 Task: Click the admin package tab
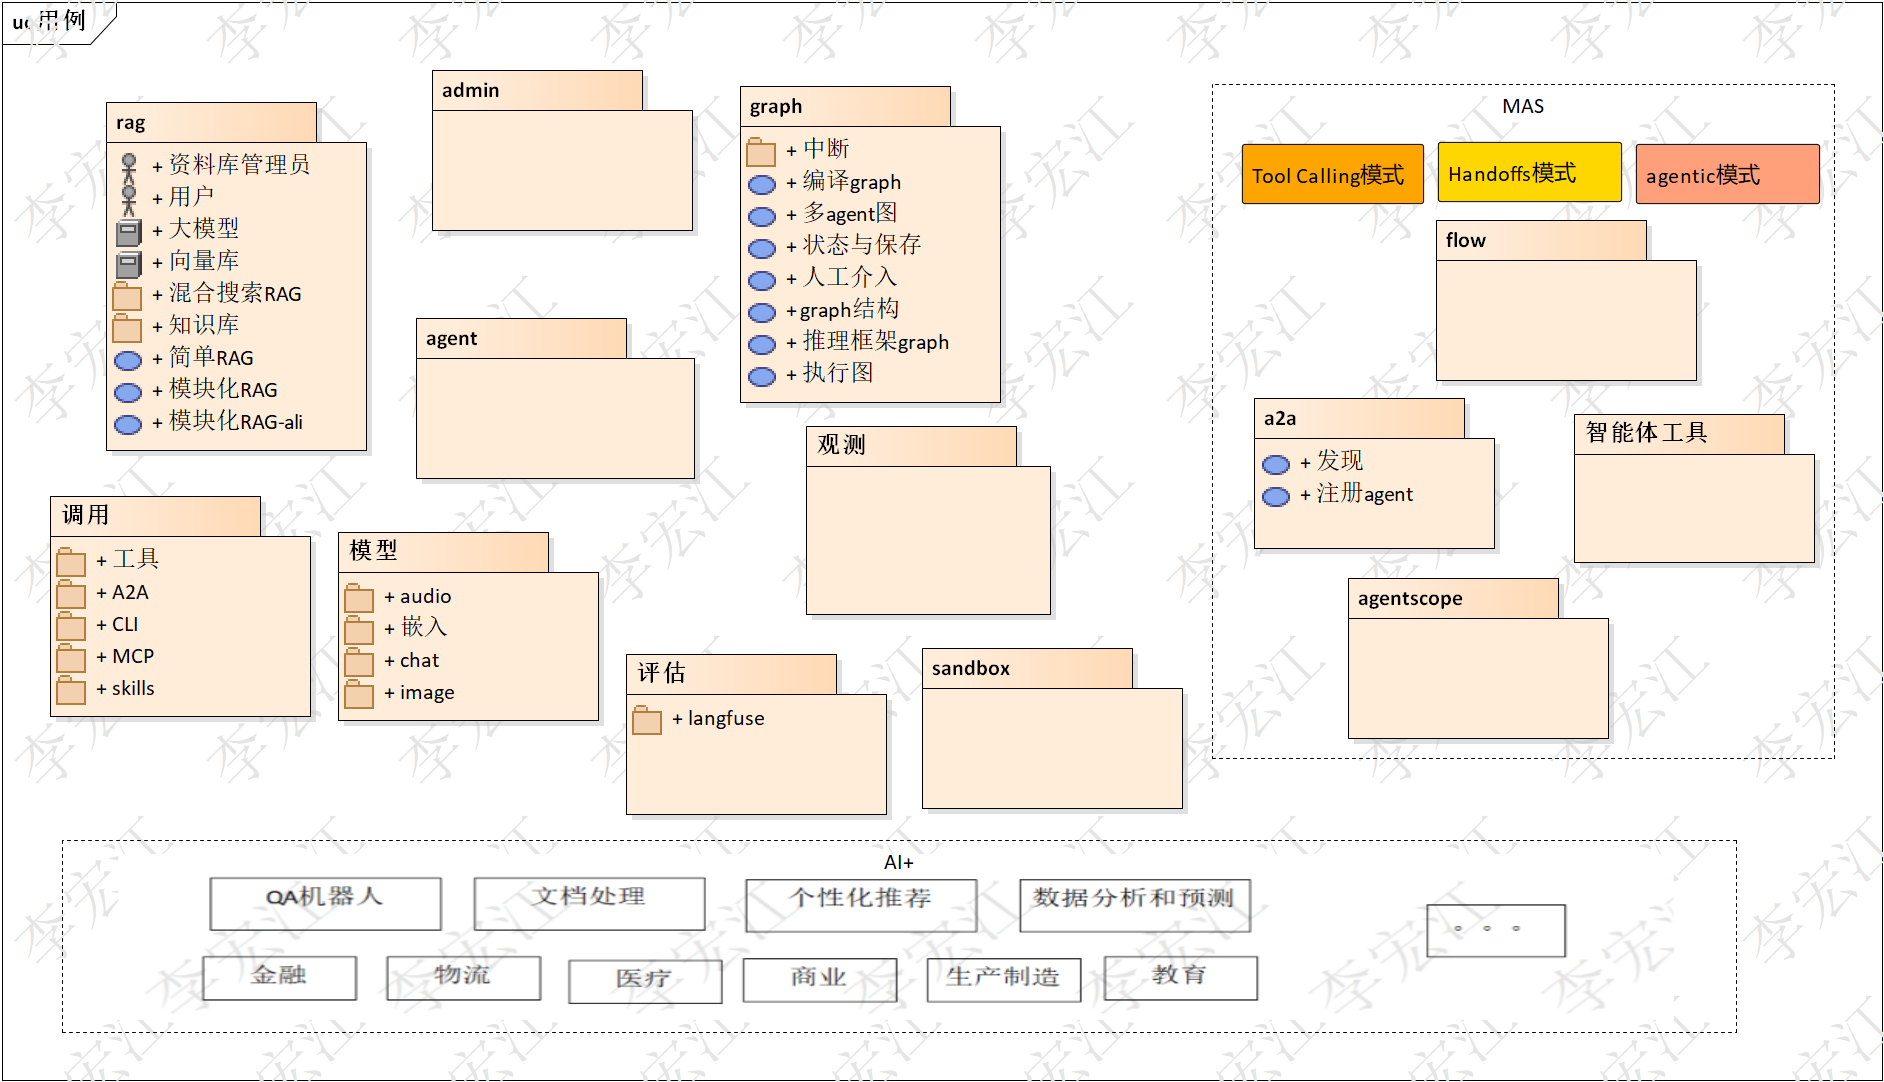click(537, 90)
